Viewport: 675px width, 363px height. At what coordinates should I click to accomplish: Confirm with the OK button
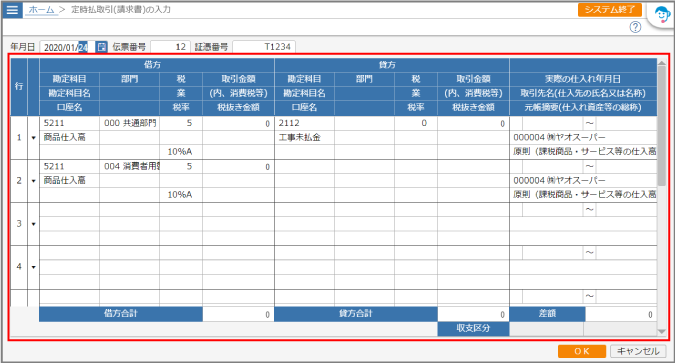coord(582,351)
